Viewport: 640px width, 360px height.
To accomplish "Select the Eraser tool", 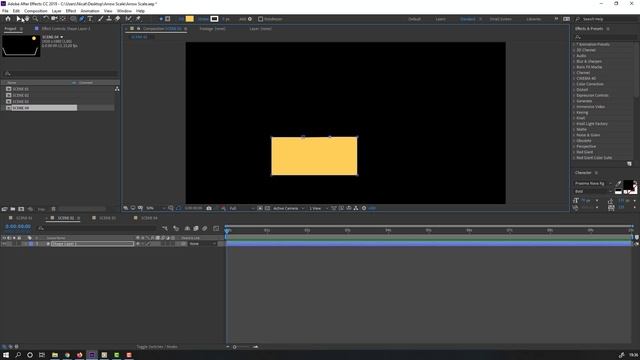I will tap(118, 19).
